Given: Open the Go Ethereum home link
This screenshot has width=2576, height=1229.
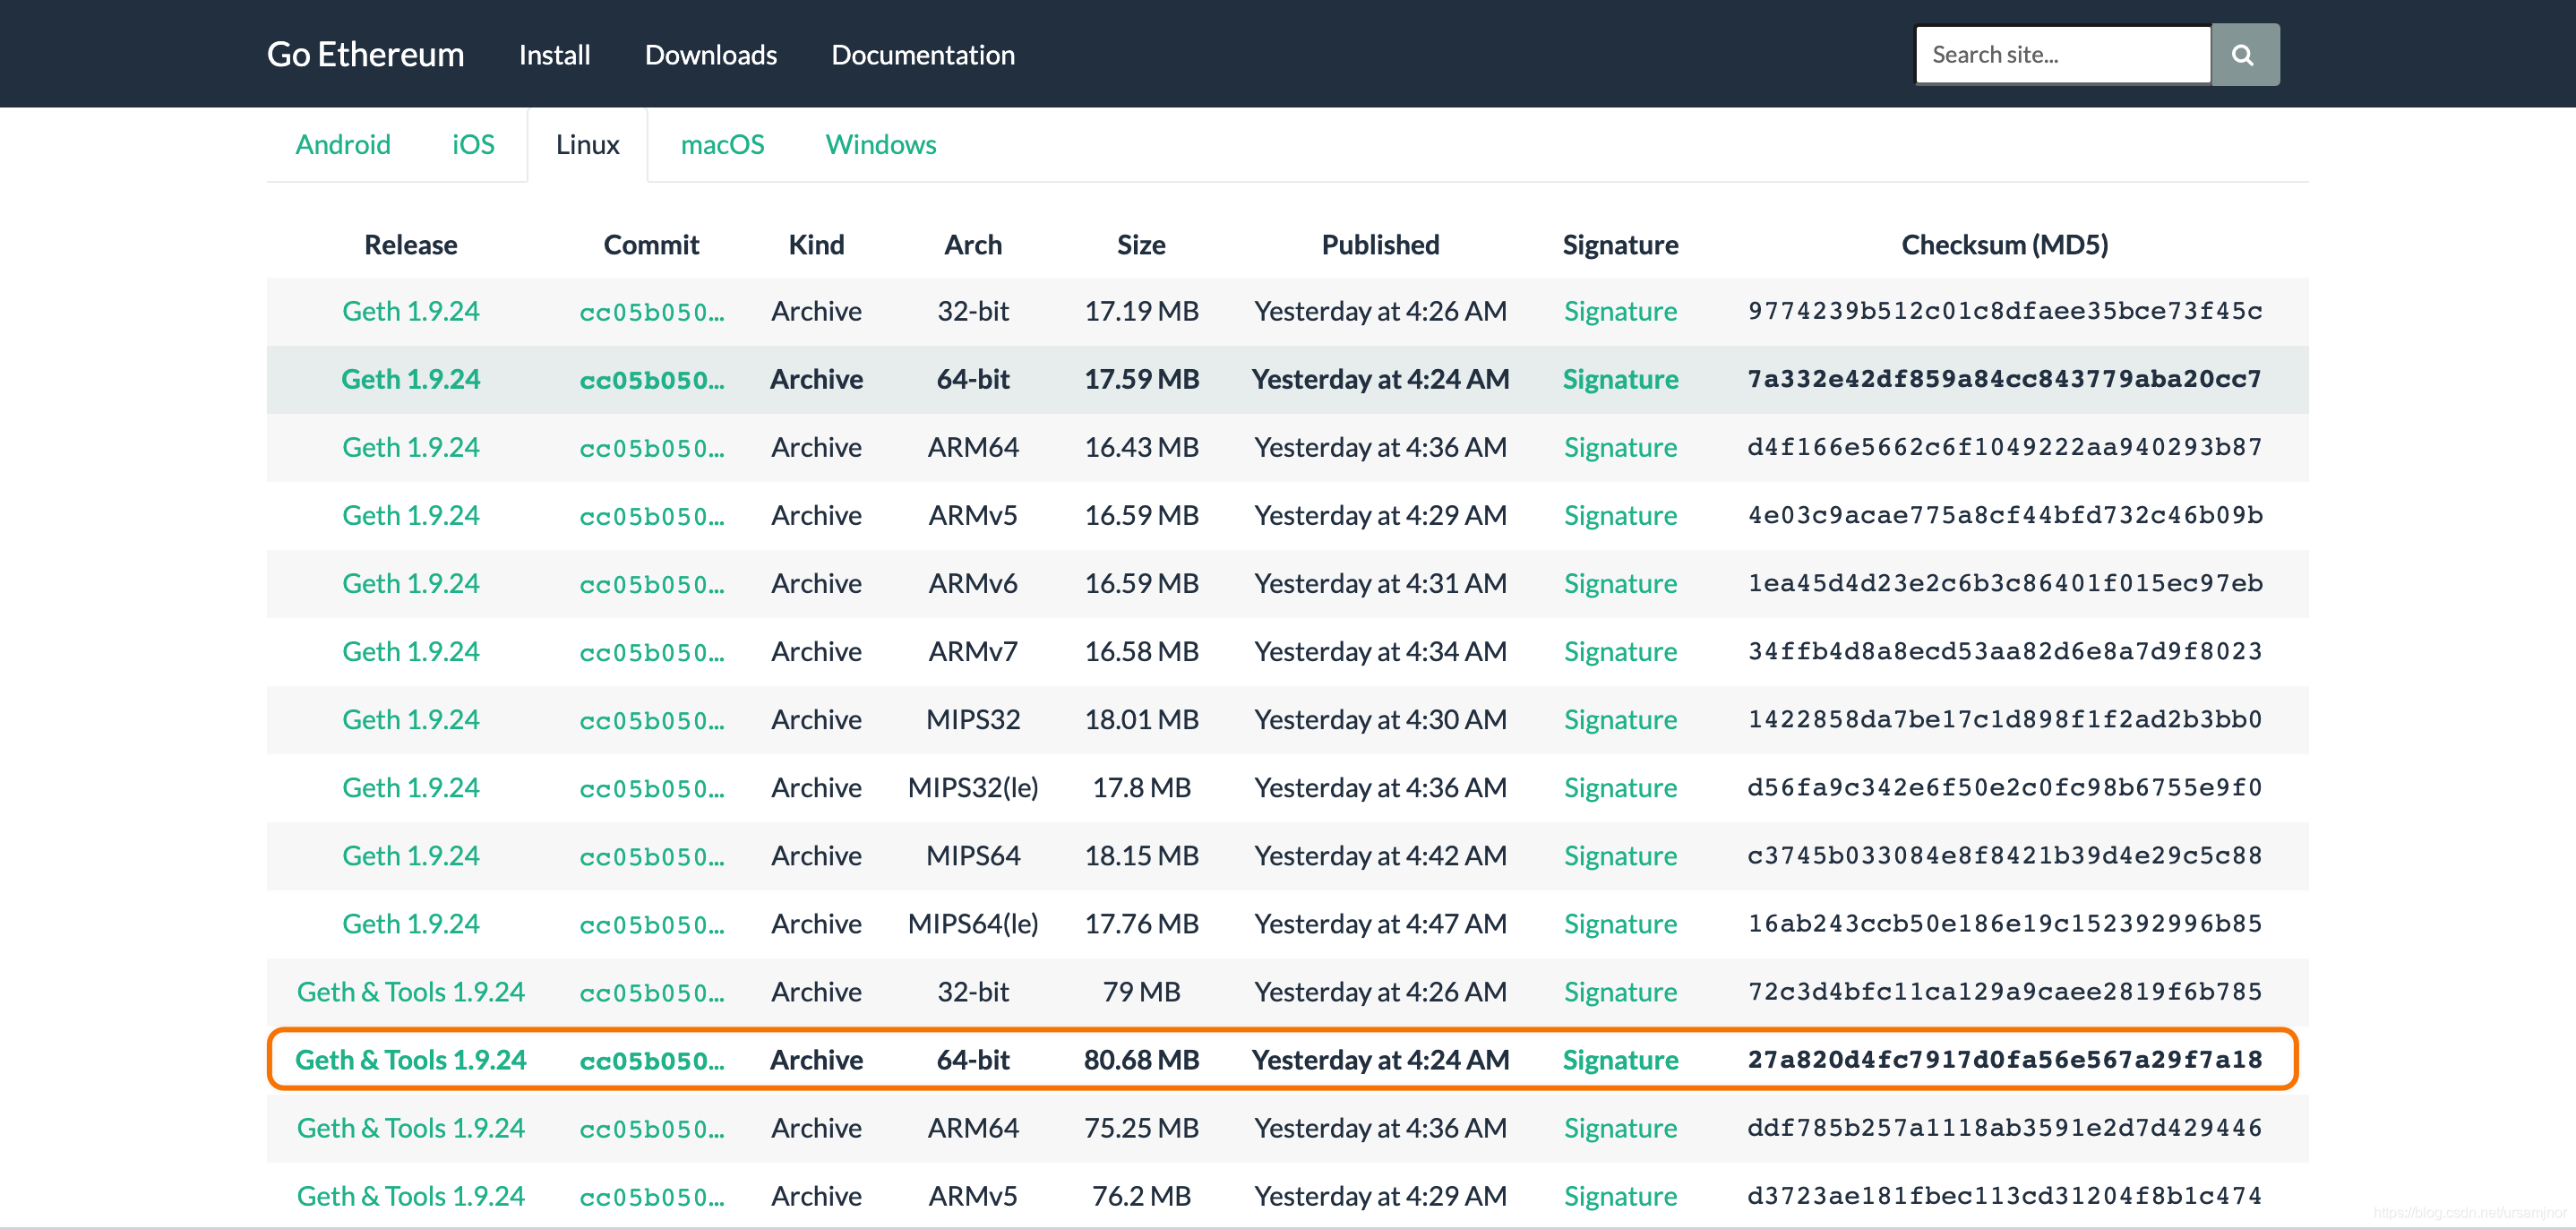Looking at the screenshot, I should coord(365,54).
